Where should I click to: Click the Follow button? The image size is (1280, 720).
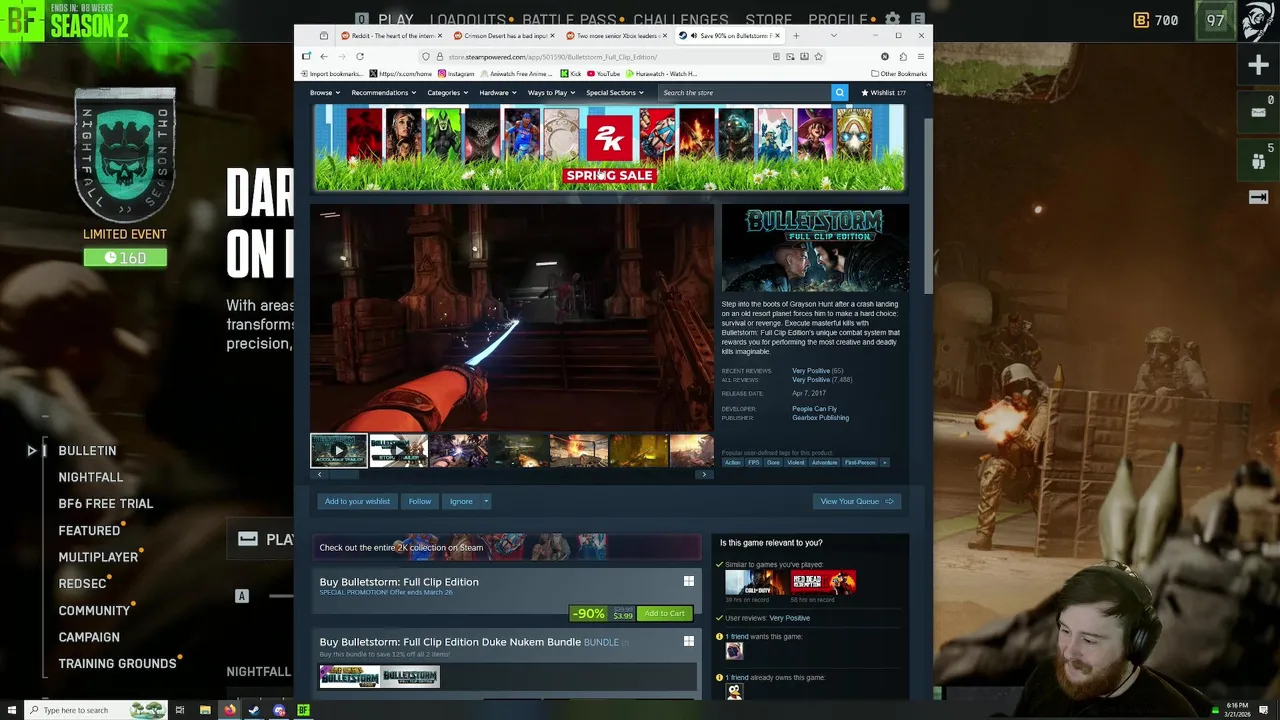420,501
